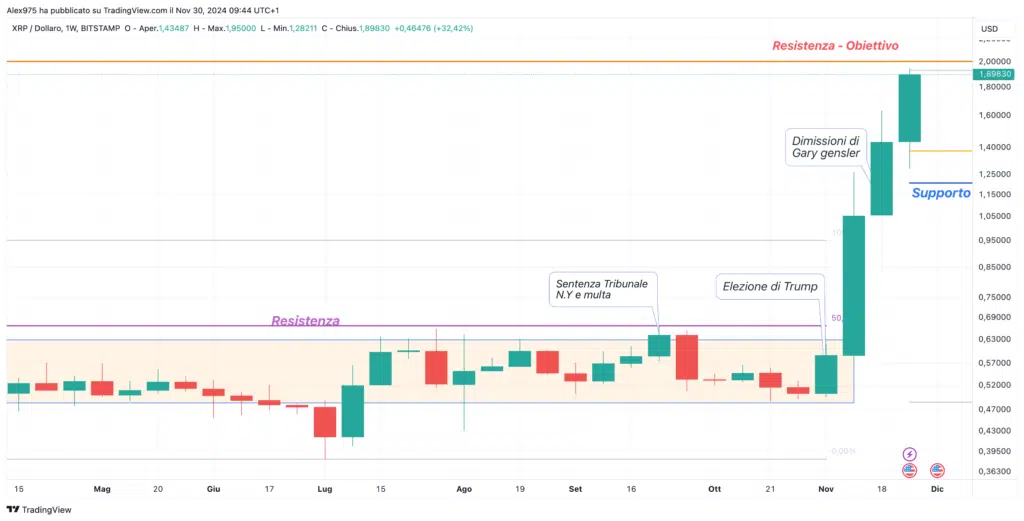
Task: Select the orange Resistenza - Obiettivo line
Action: (488, 61)
